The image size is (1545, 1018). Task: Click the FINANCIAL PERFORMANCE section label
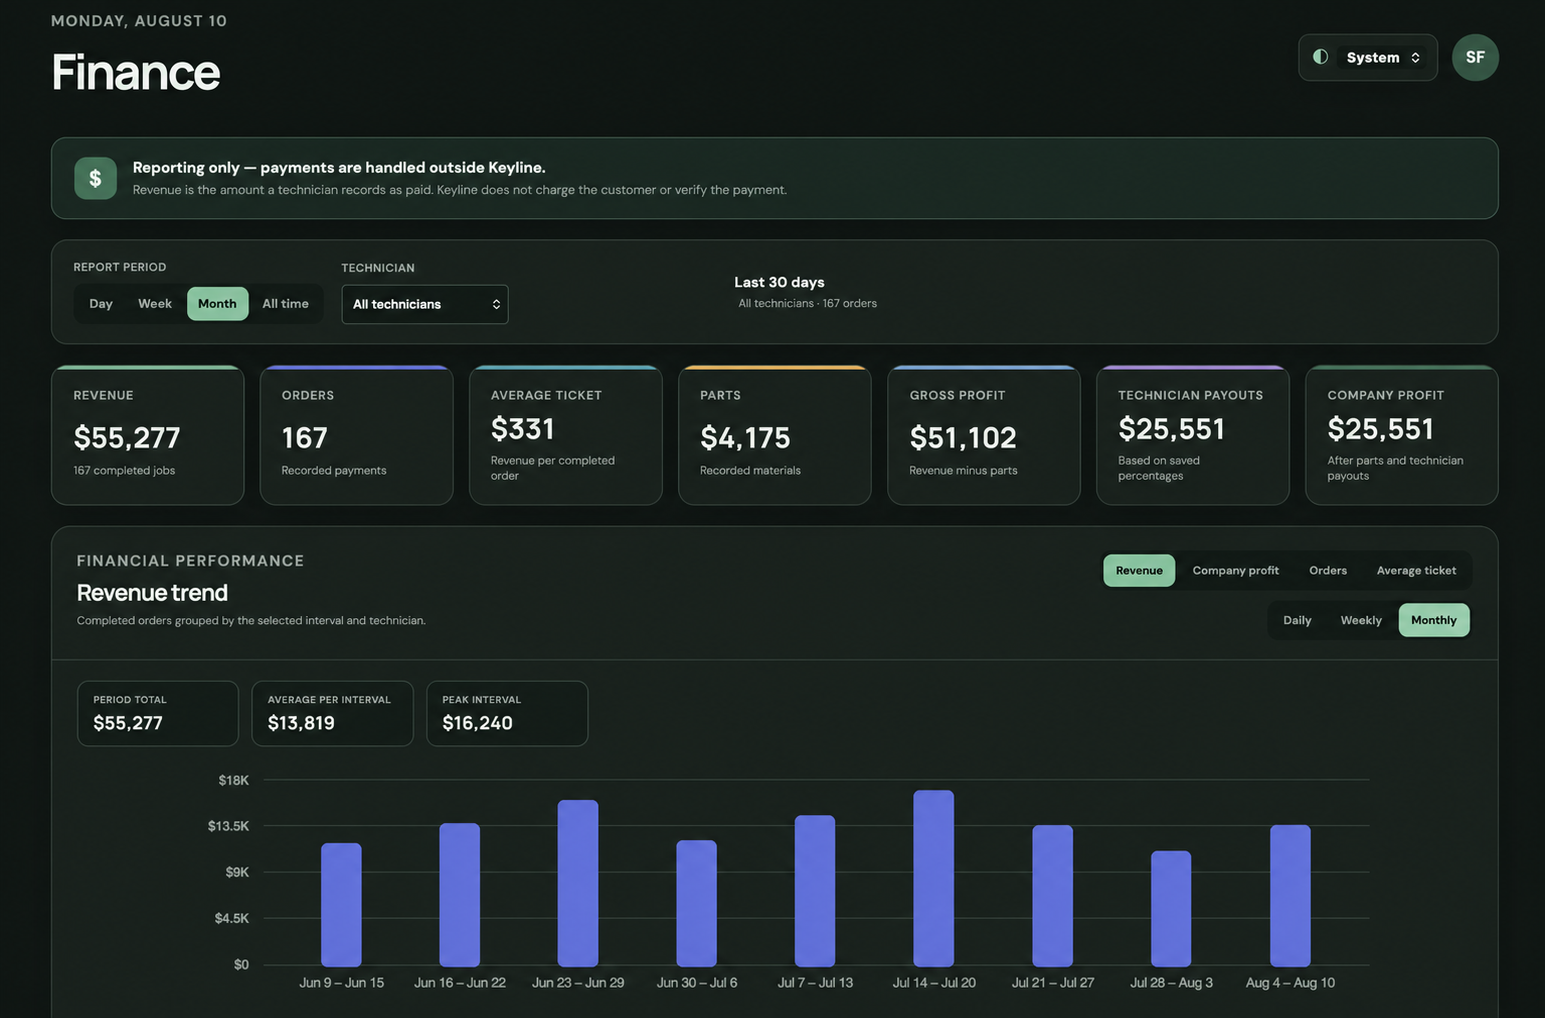tap(190, 561)
